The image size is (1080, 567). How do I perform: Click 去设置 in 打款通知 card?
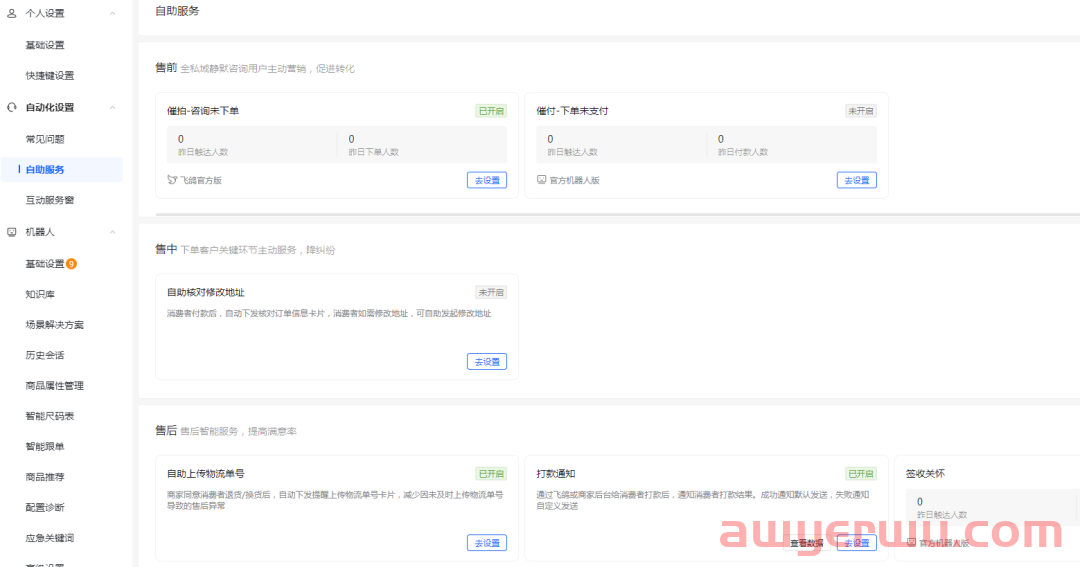coord(857,543)
